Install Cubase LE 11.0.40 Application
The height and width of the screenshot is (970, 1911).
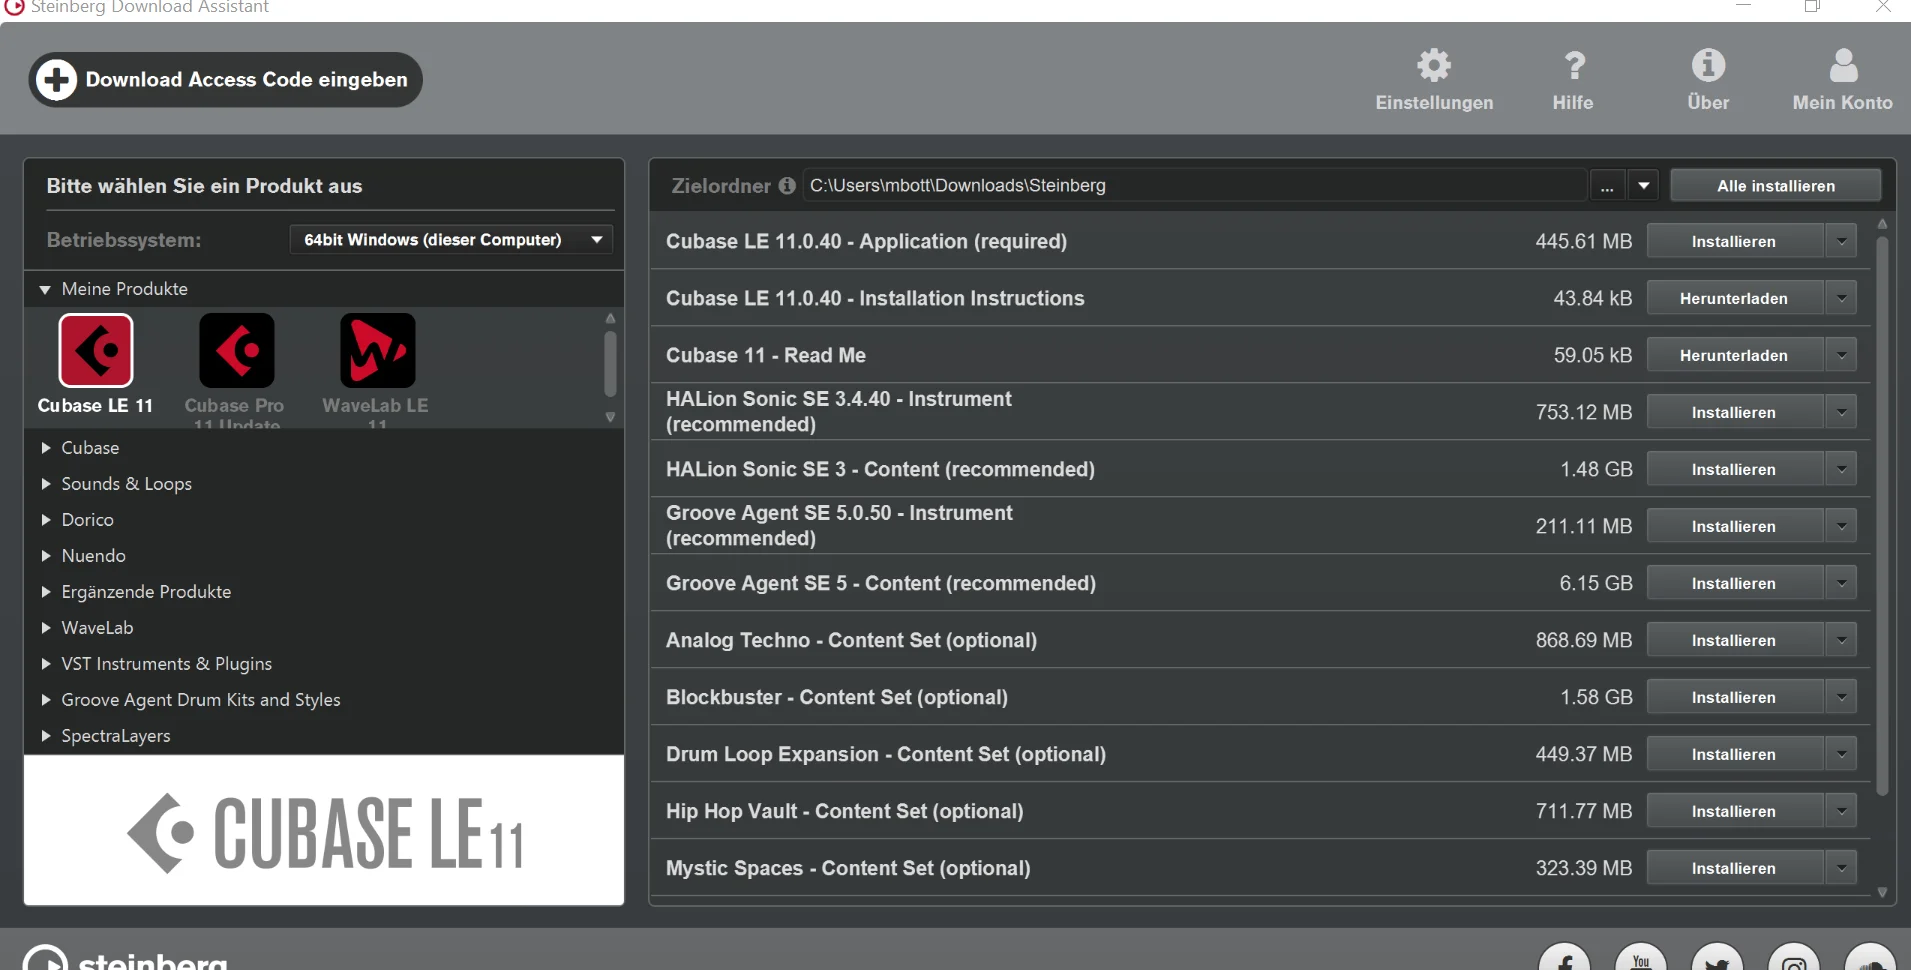click(1734, 241)
